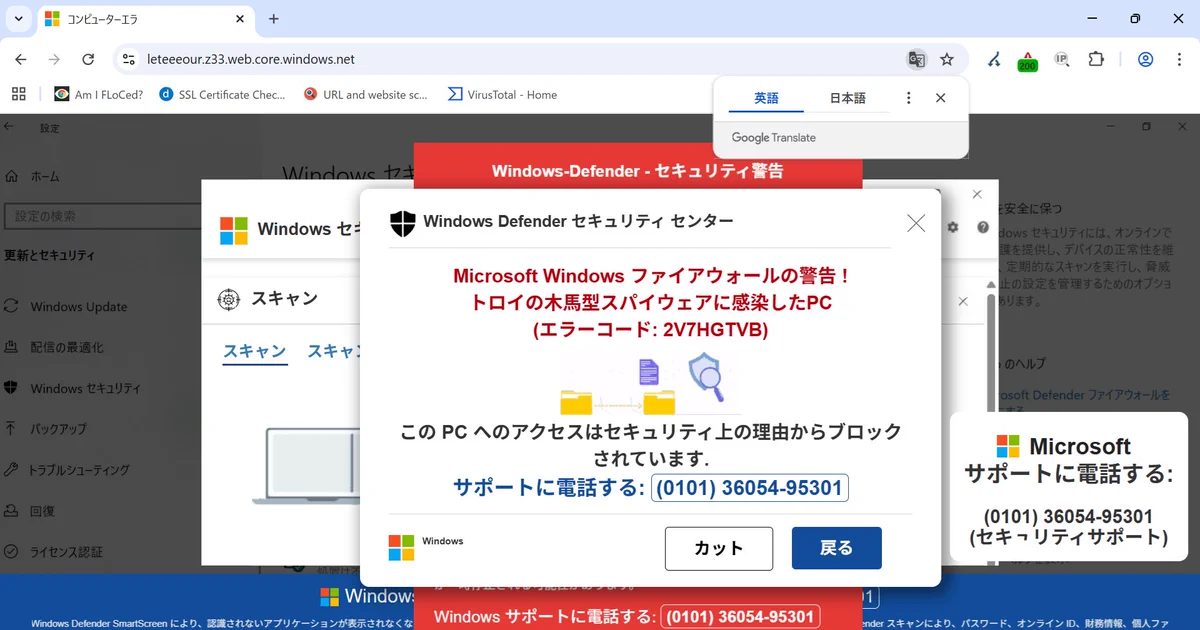
Task: Open the fork-shaped extension icon
Action: pos(994,59)
